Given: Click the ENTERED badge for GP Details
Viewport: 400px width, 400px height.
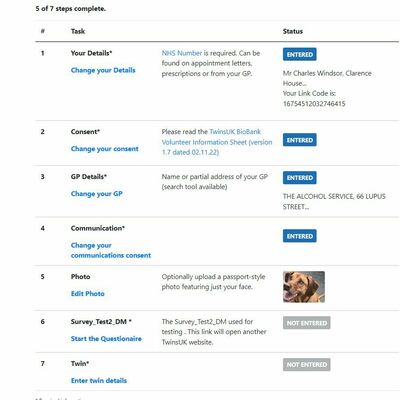Looking at the screenshot, I should point(300,178).
